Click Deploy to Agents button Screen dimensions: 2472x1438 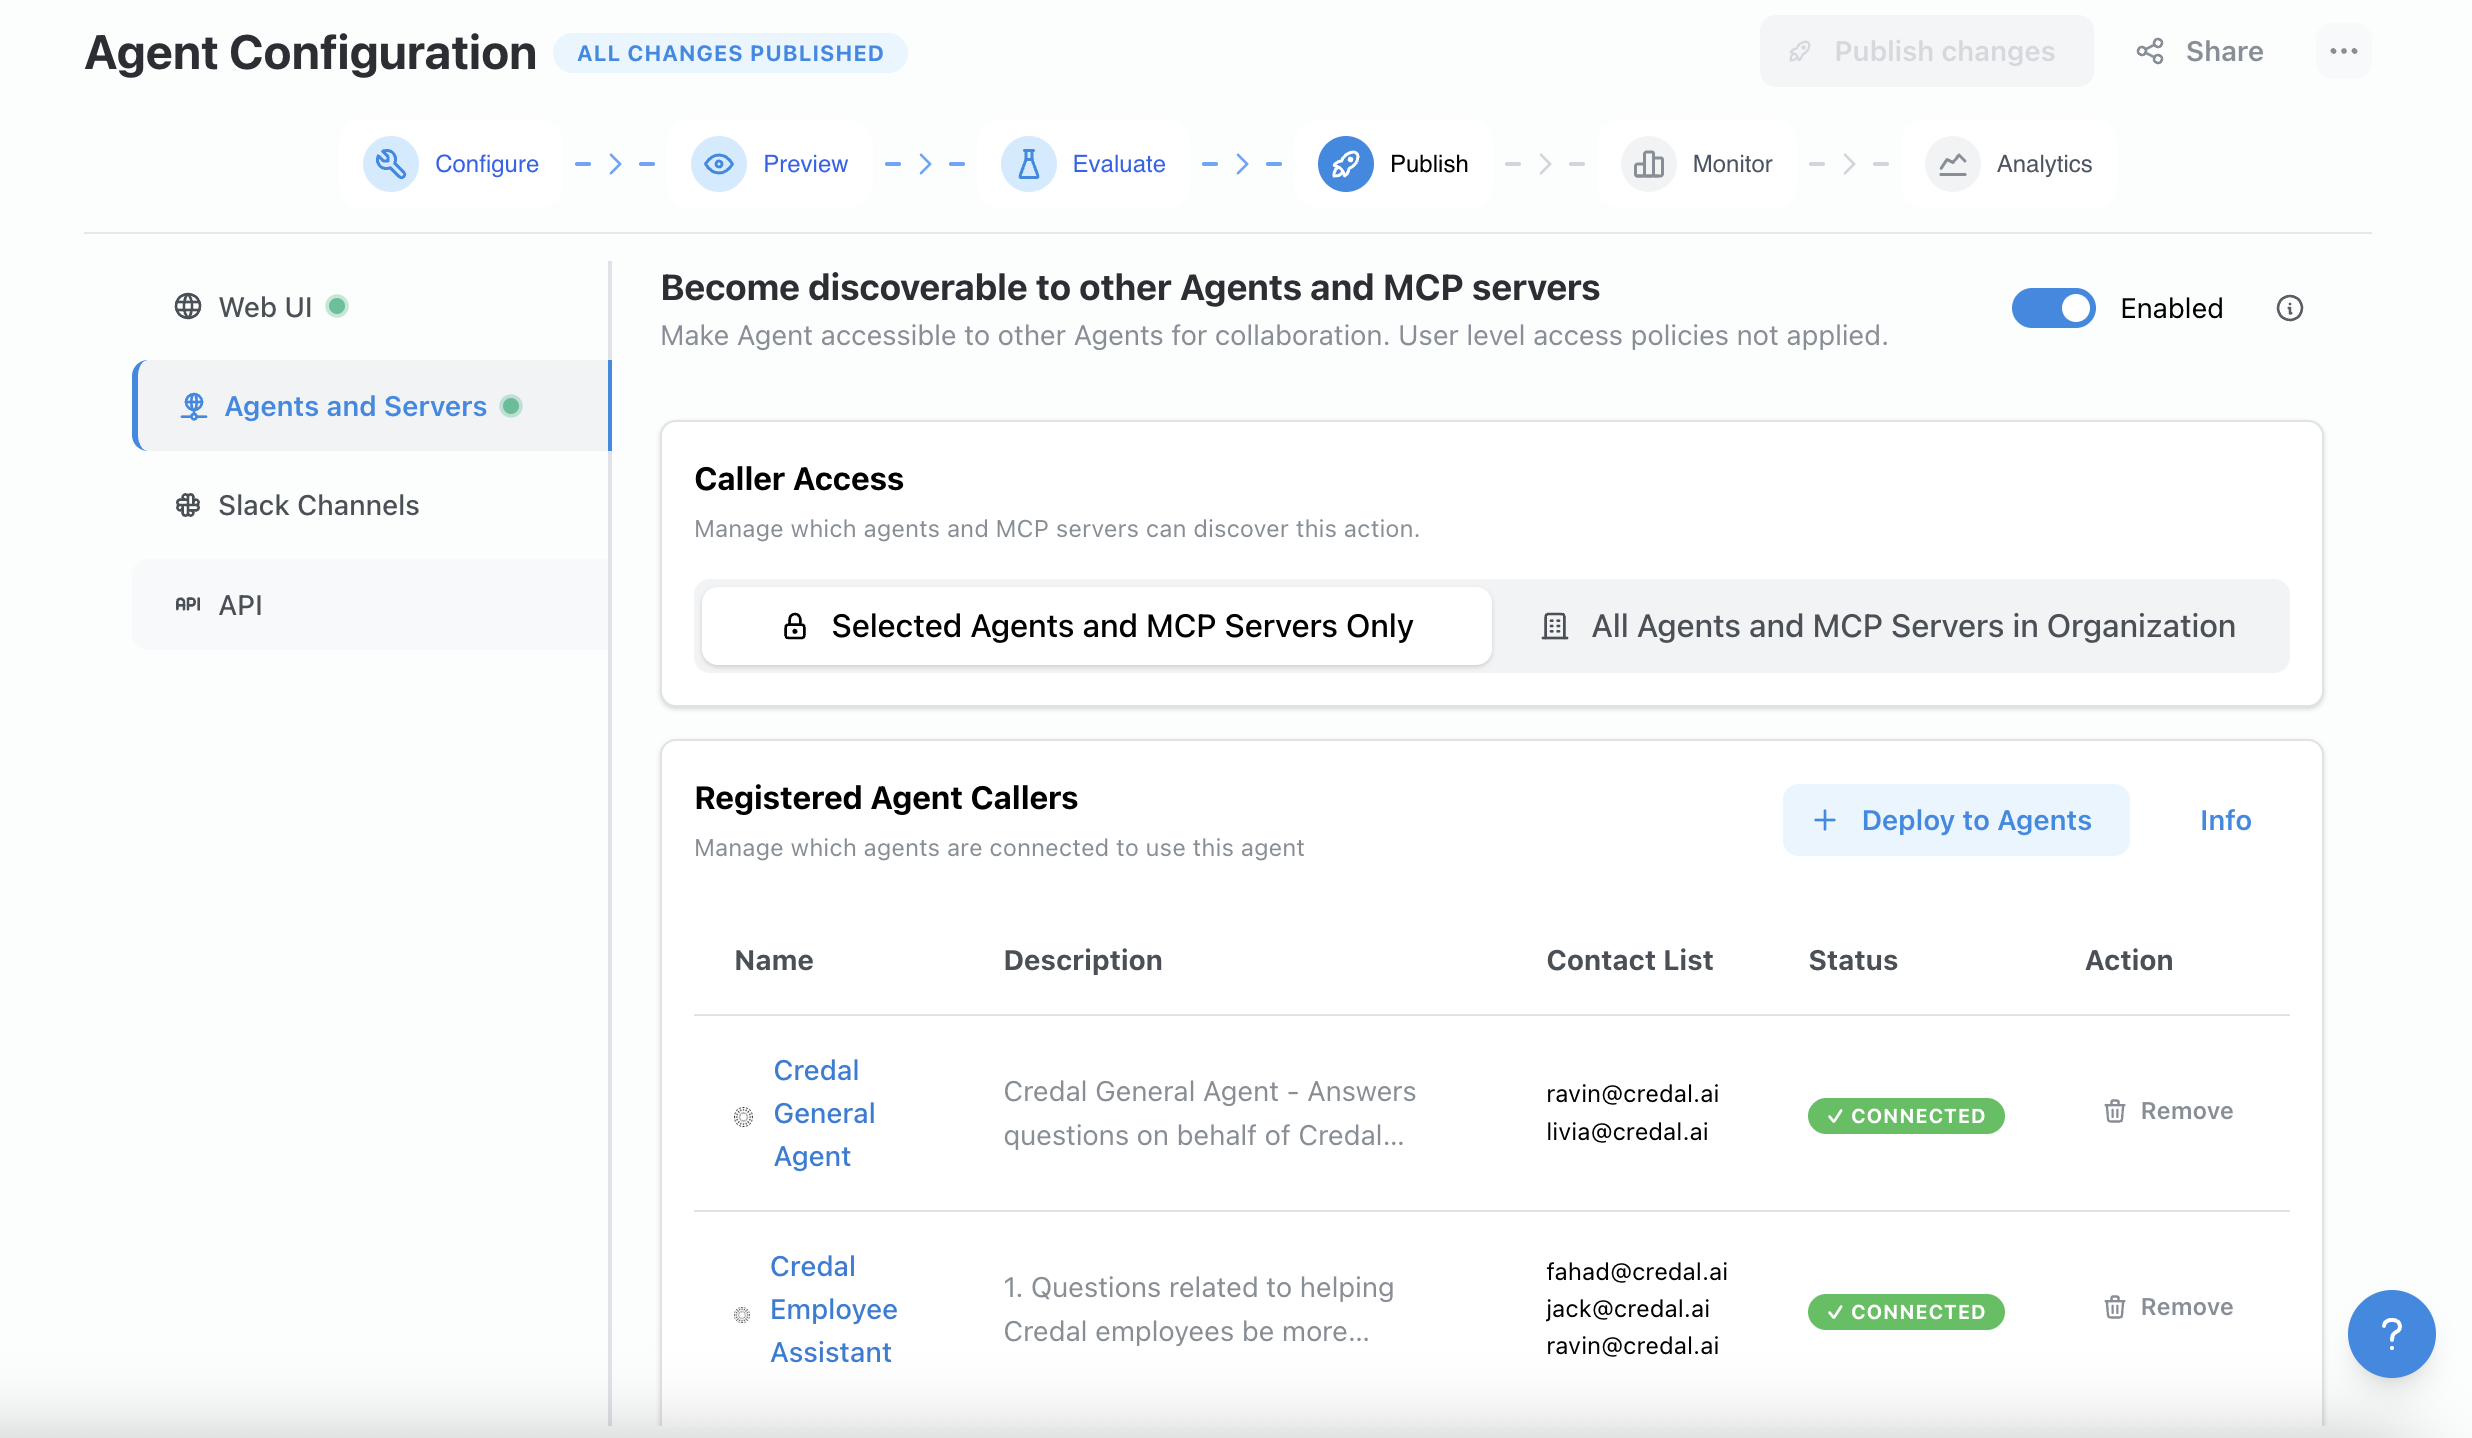click(1955, 820)
